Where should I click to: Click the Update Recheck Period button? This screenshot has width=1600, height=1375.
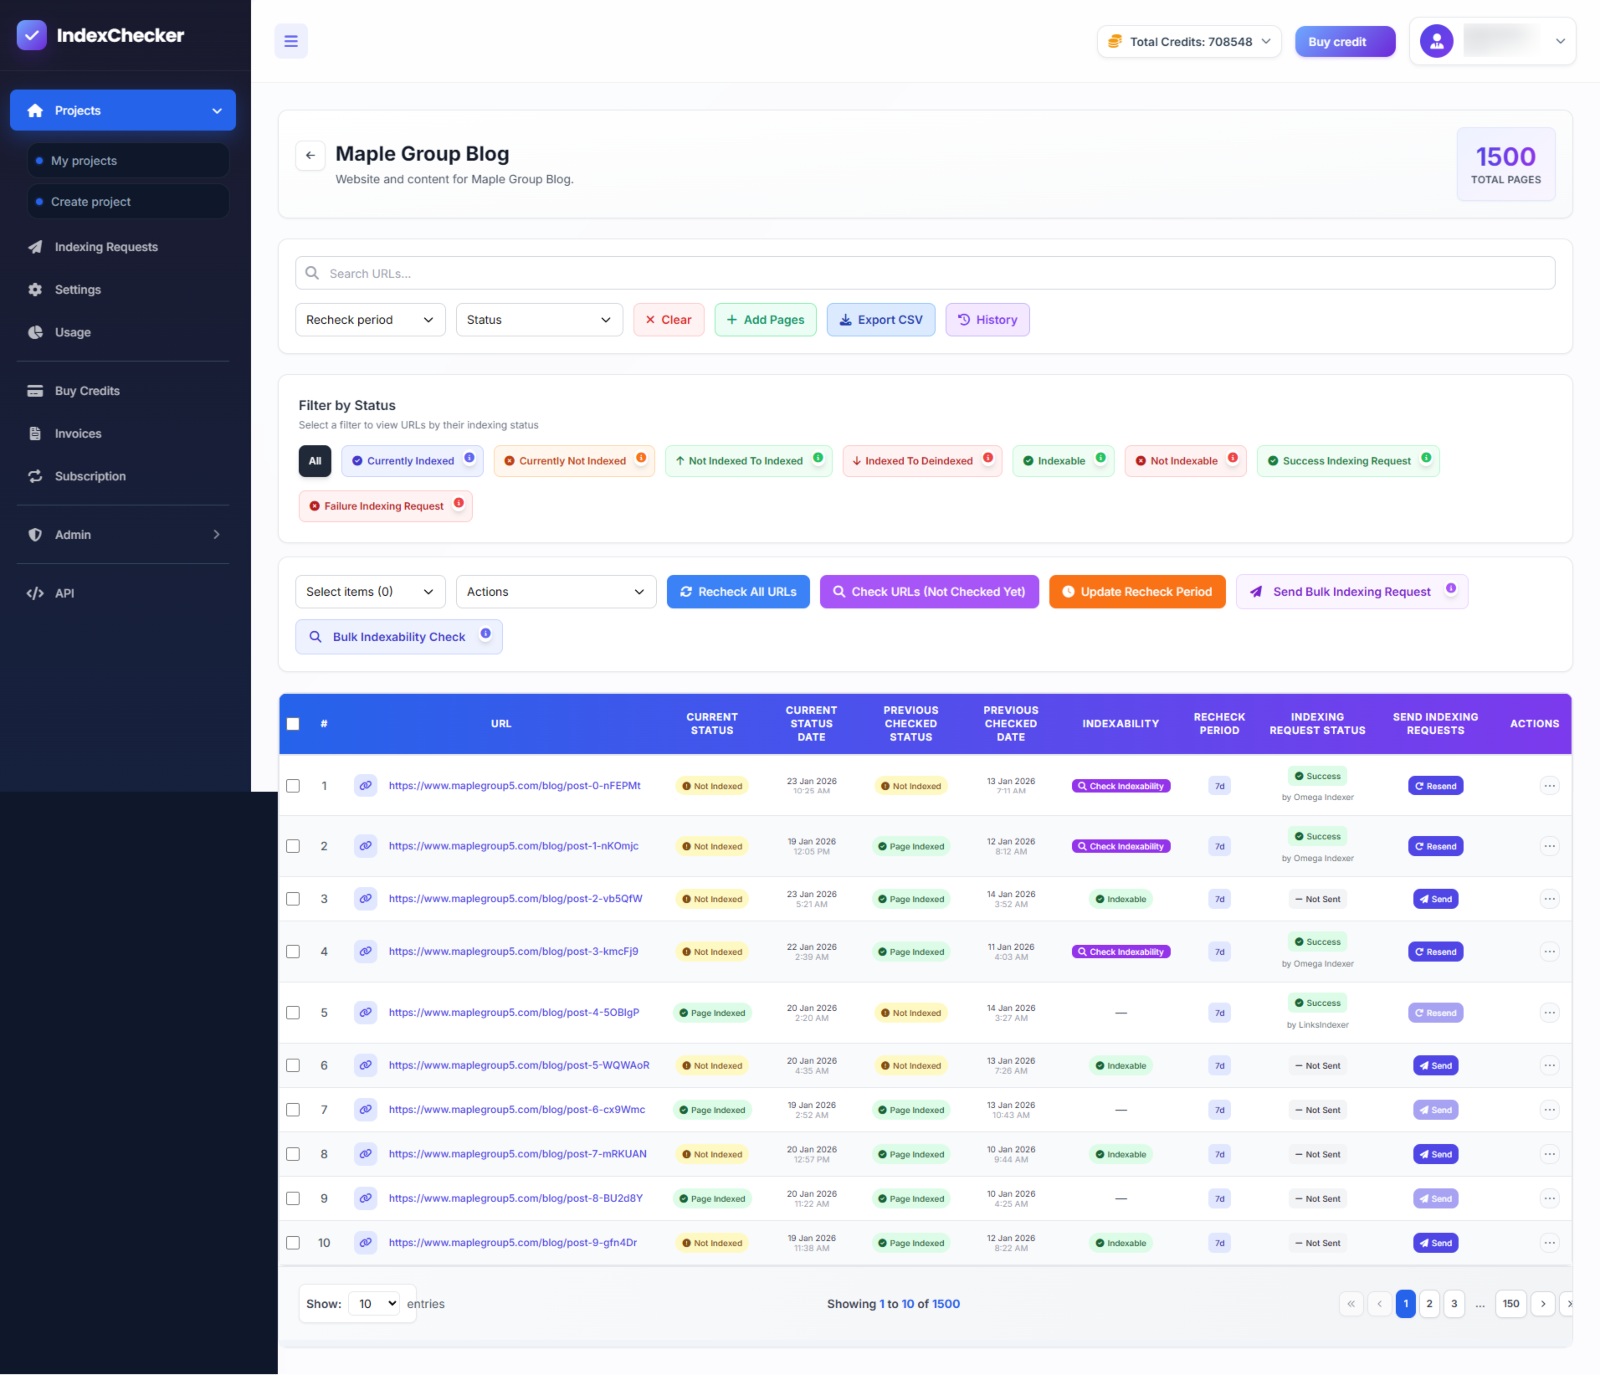click(1137, 591)
